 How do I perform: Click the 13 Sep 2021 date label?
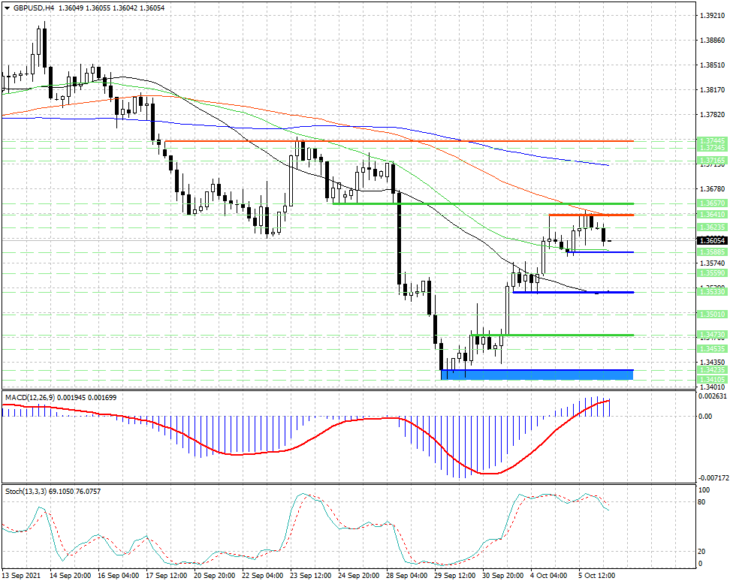click(21, 576)
